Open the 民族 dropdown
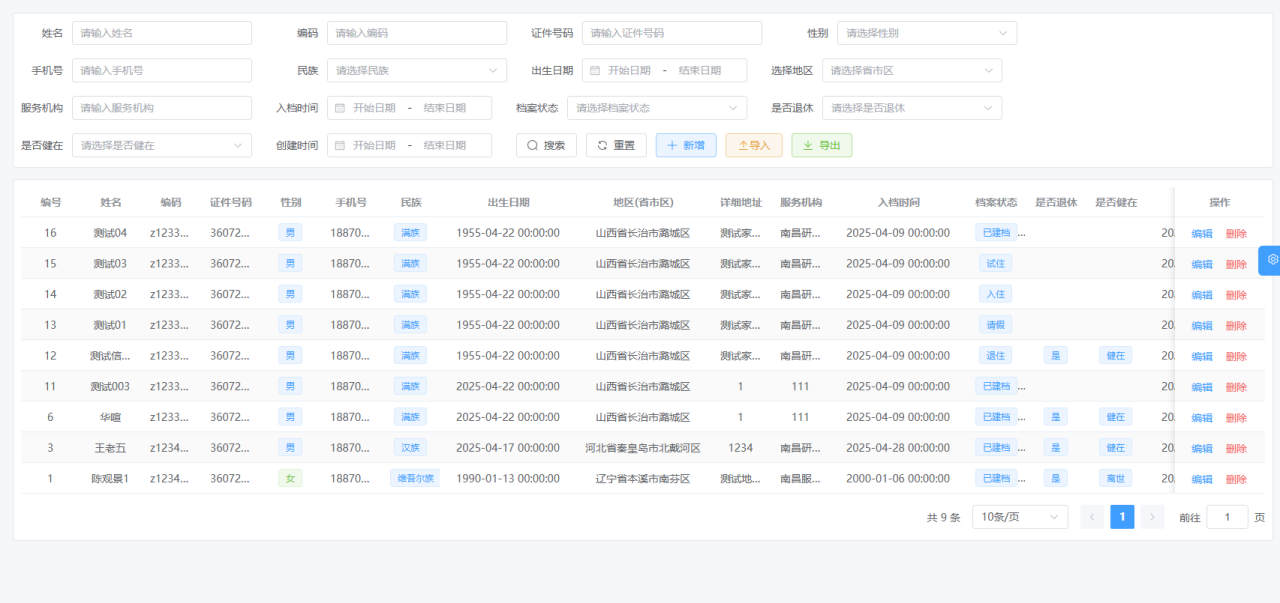 tap(417, 71)
